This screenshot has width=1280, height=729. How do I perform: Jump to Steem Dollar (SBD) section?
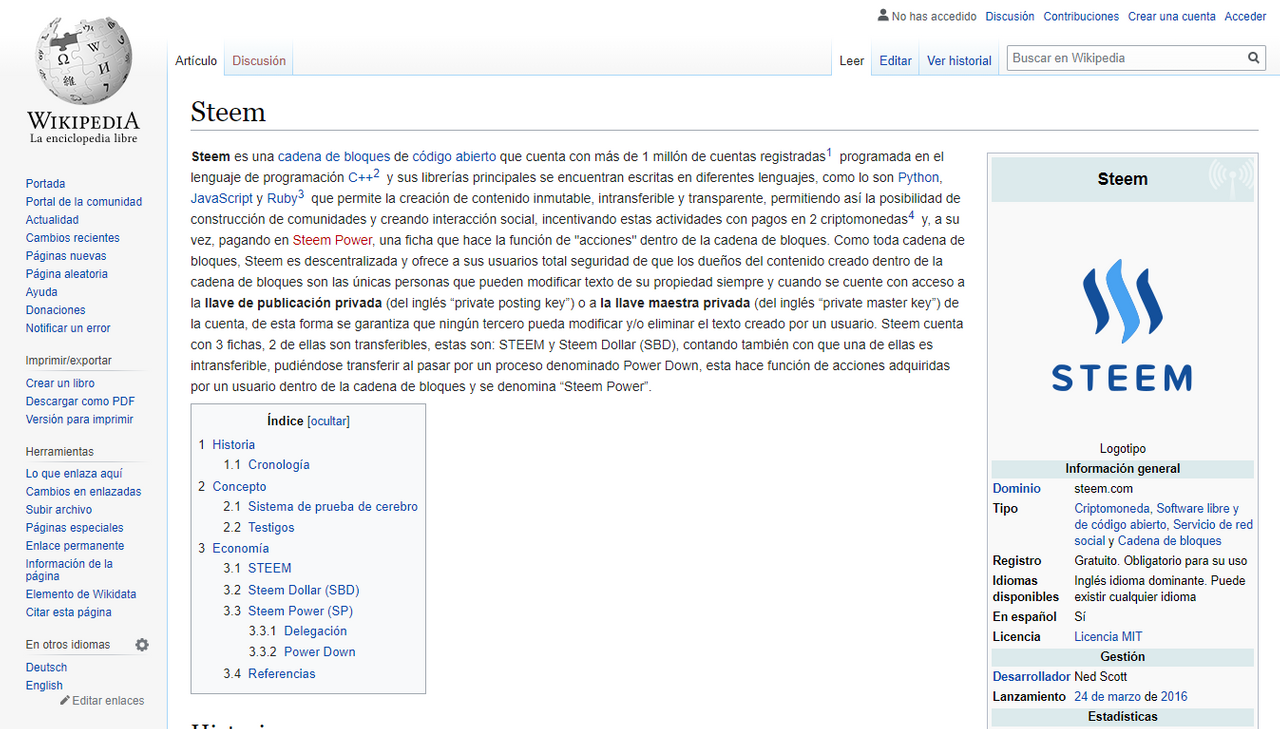click(x=303, y=590)
